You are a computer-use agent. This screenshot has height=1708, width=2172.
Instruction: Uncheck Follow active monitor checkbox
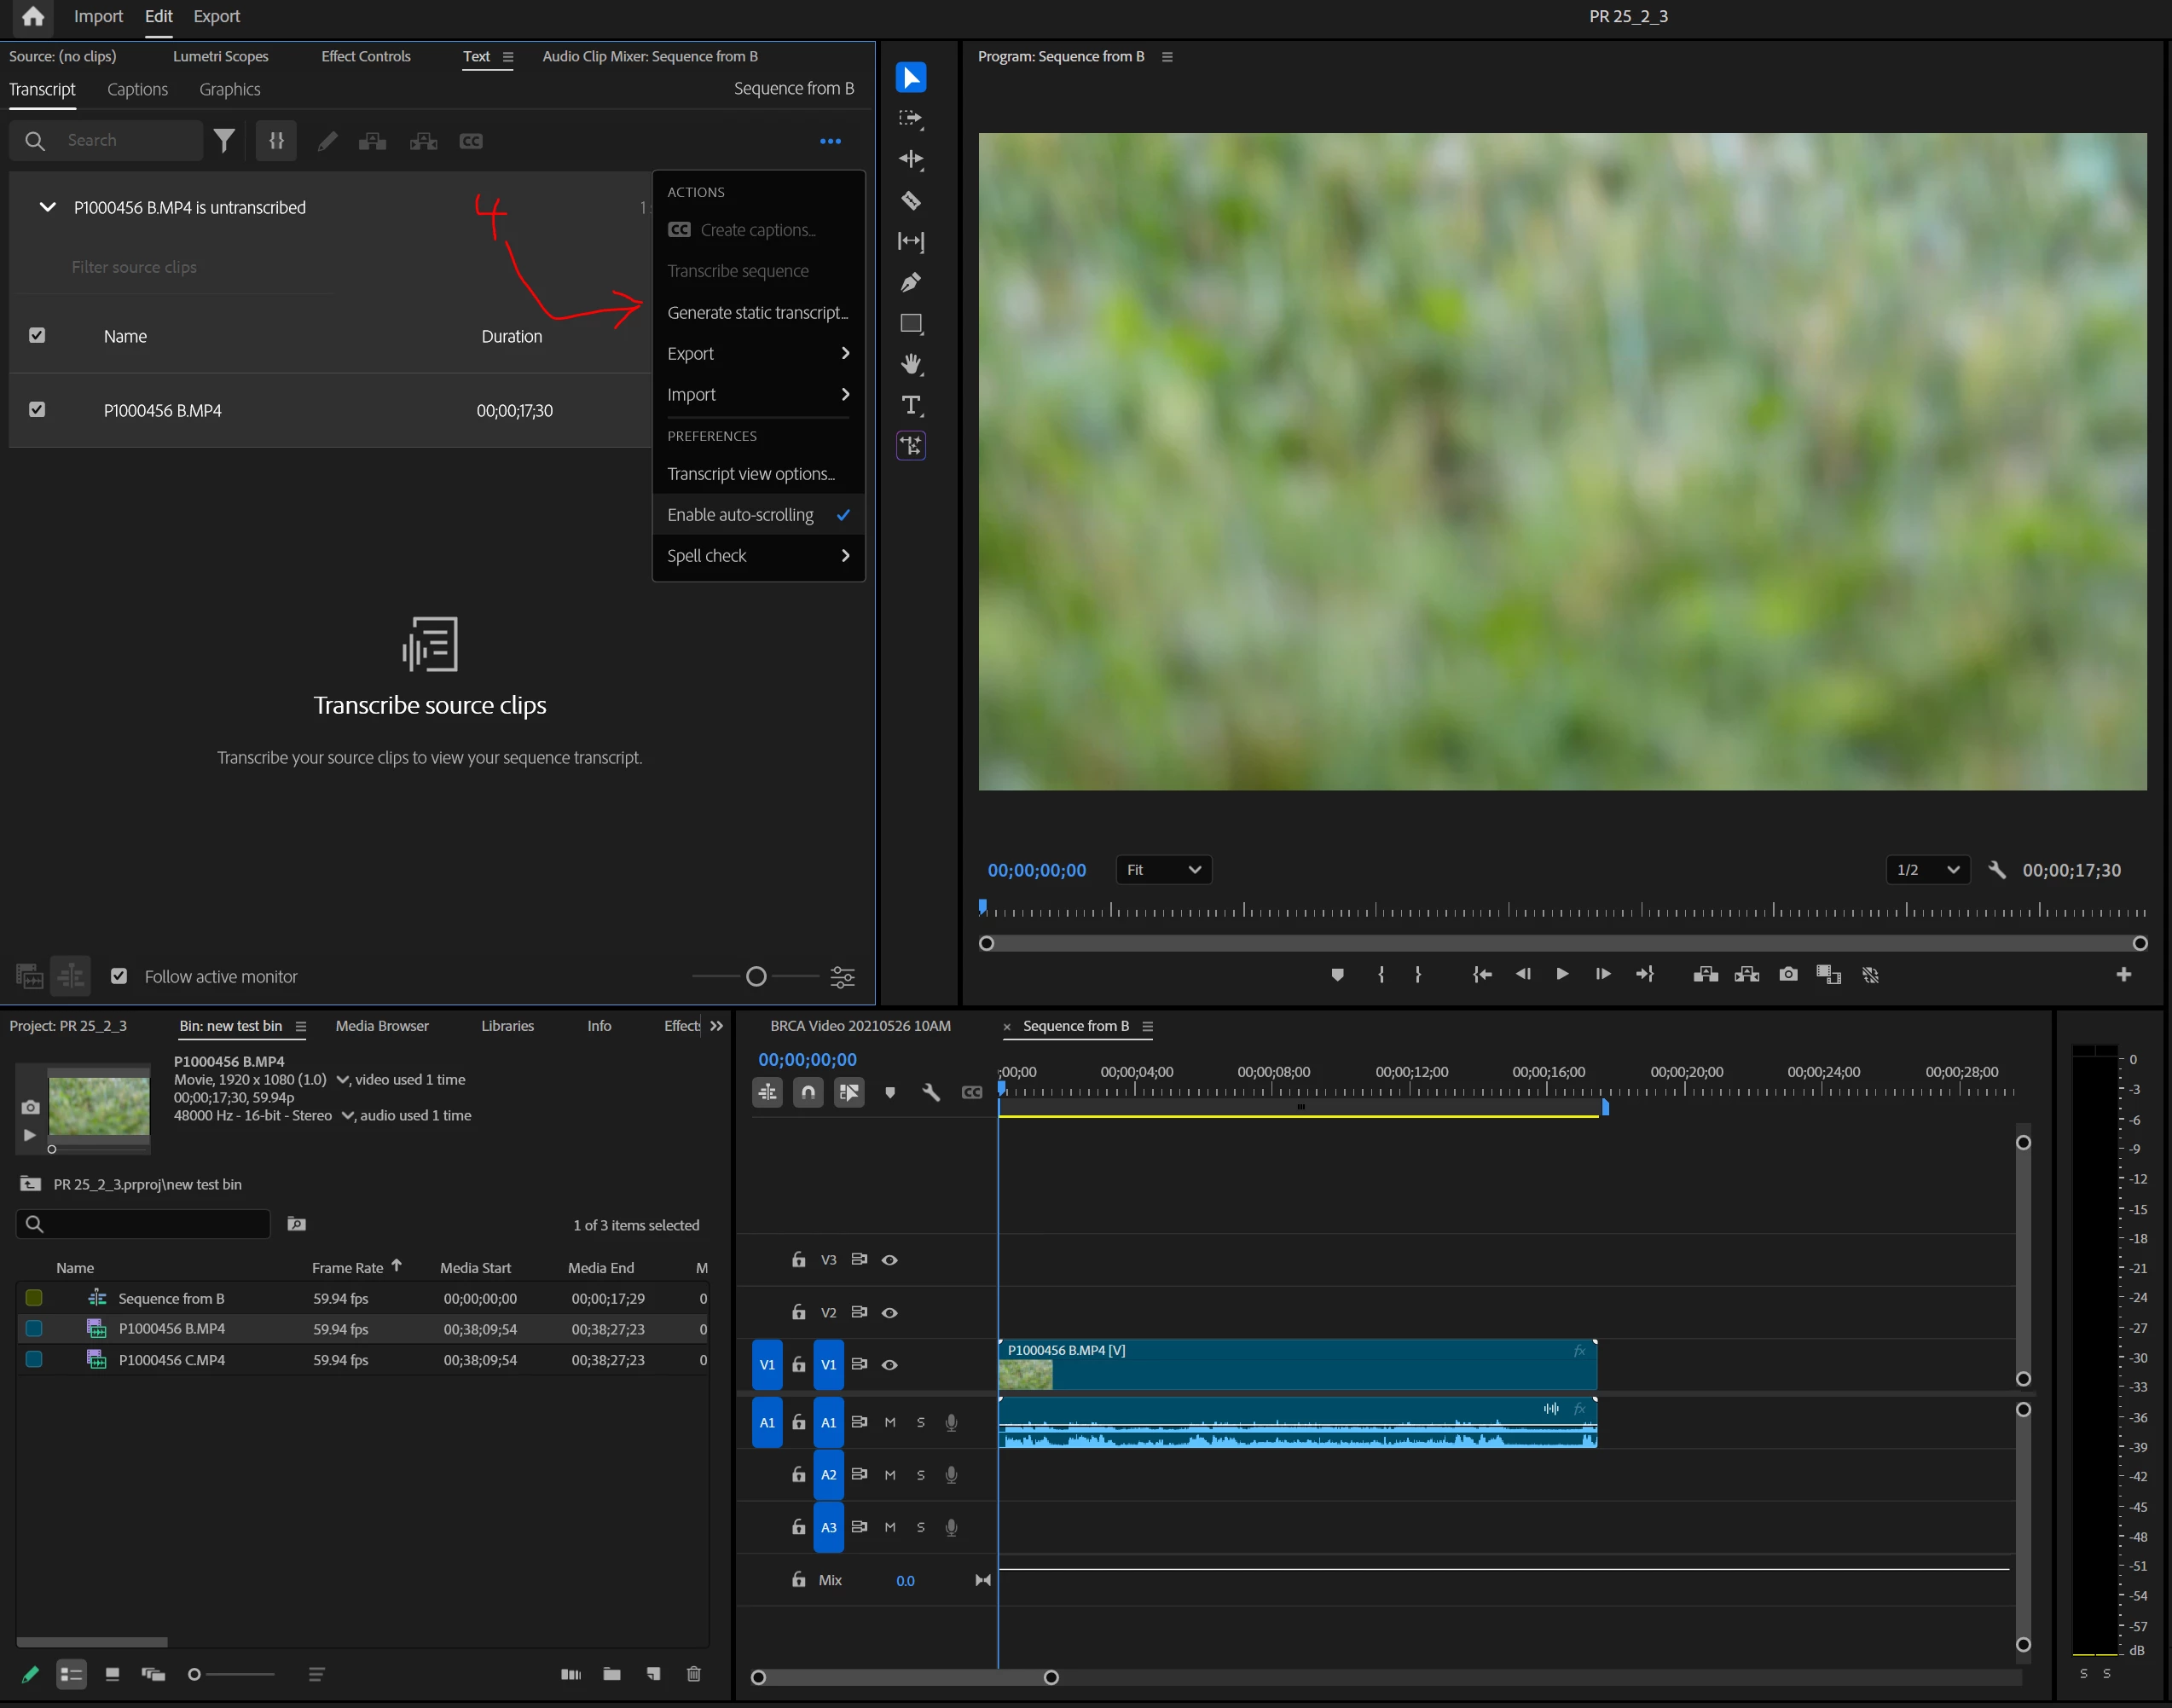pyautogui.click(x=119, y=976)
